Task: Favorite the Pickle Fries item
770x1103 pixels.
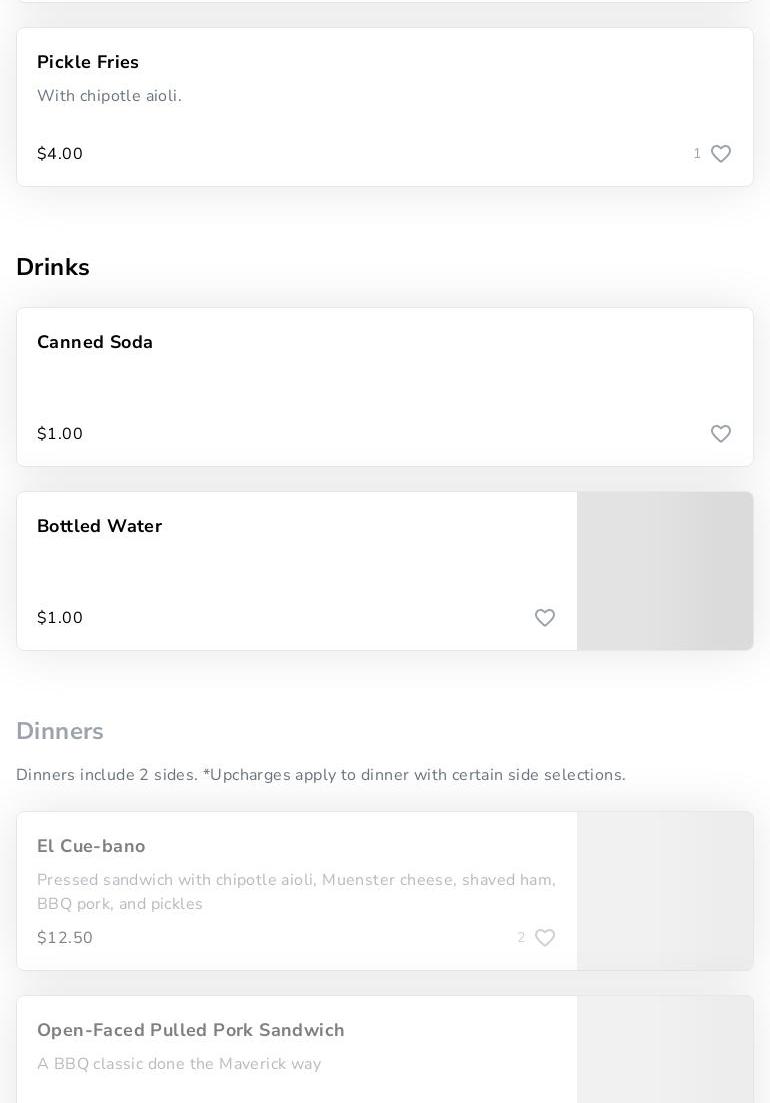Action: [x=720, y=154]
